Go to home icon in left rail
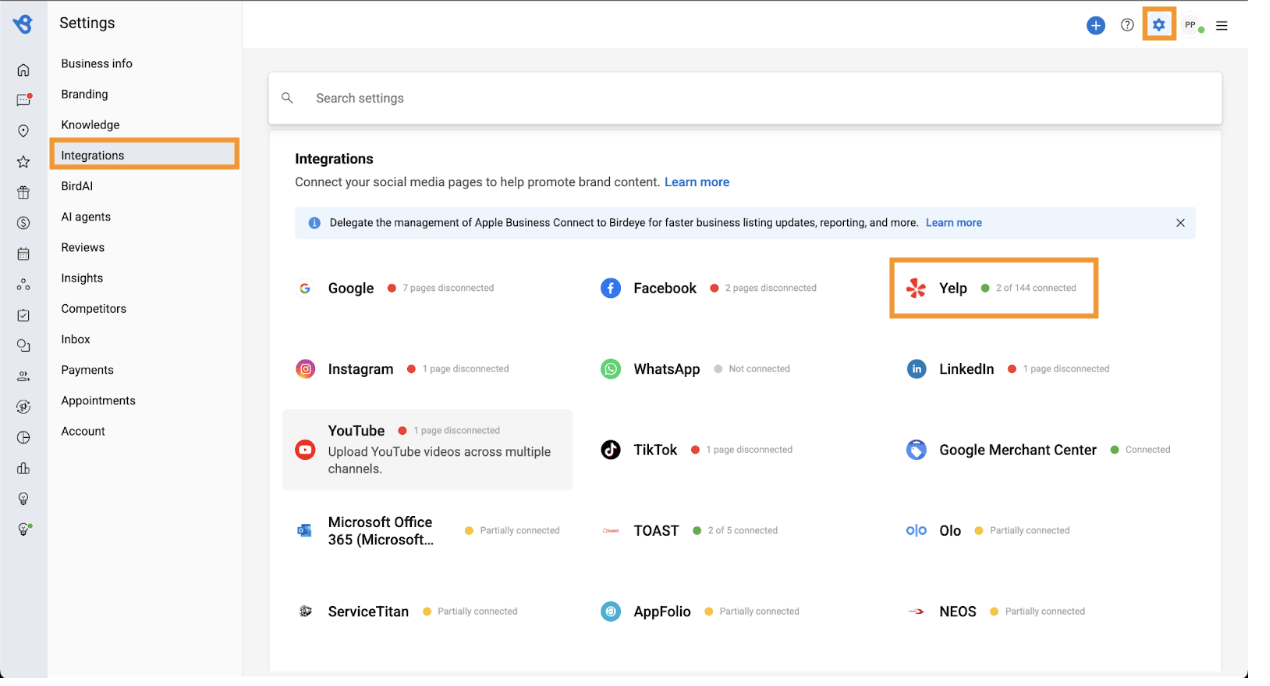Screen dimensions: 1270x686 pyautogui.click(x=23, y=70)
